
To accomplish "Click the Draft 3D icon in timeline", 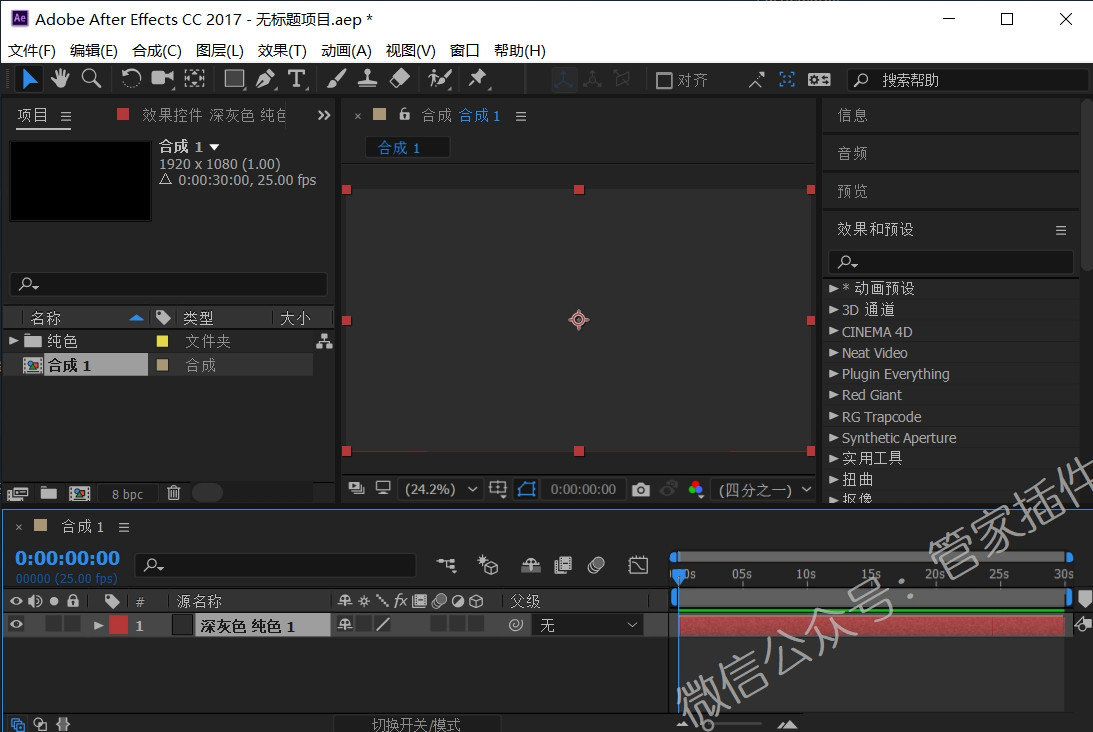I will coord(487,565).
